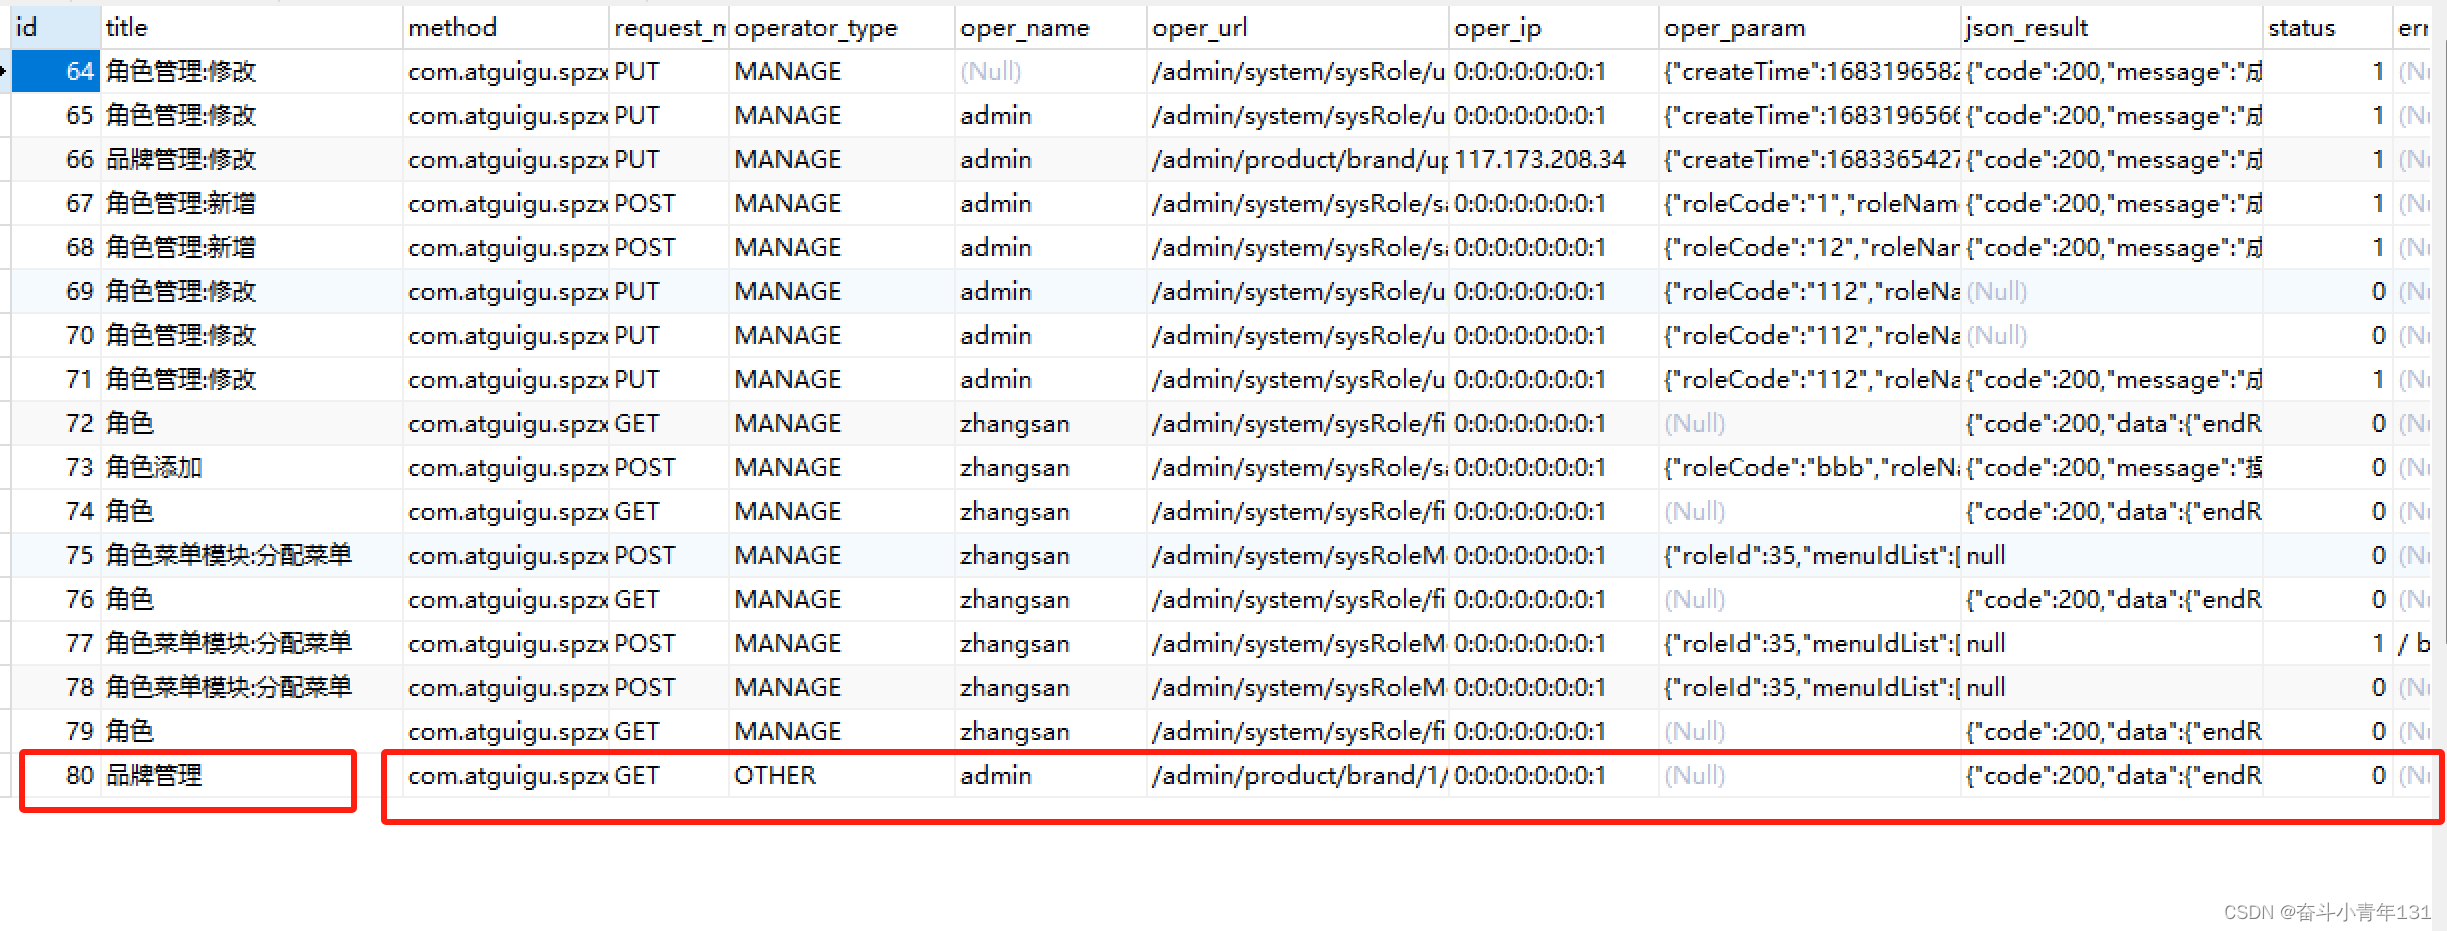Image resolution: width=2447 pixels, height=931 pixels.
Task: Select null json_result cell in row 75
Action: (2112, 556)
